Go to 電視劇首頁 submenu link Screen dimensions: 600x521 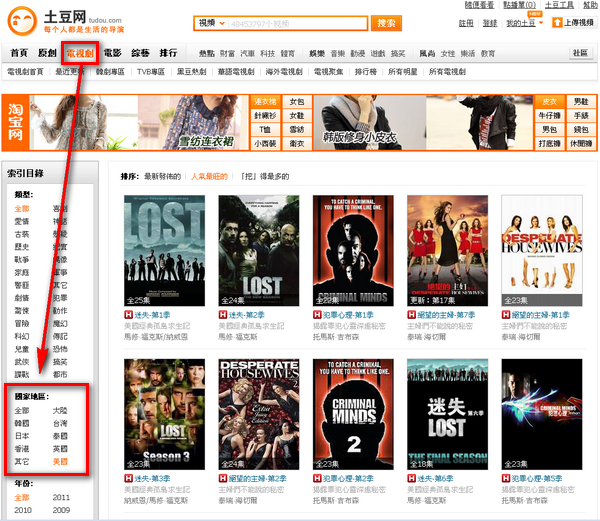(x=25, y=72)
